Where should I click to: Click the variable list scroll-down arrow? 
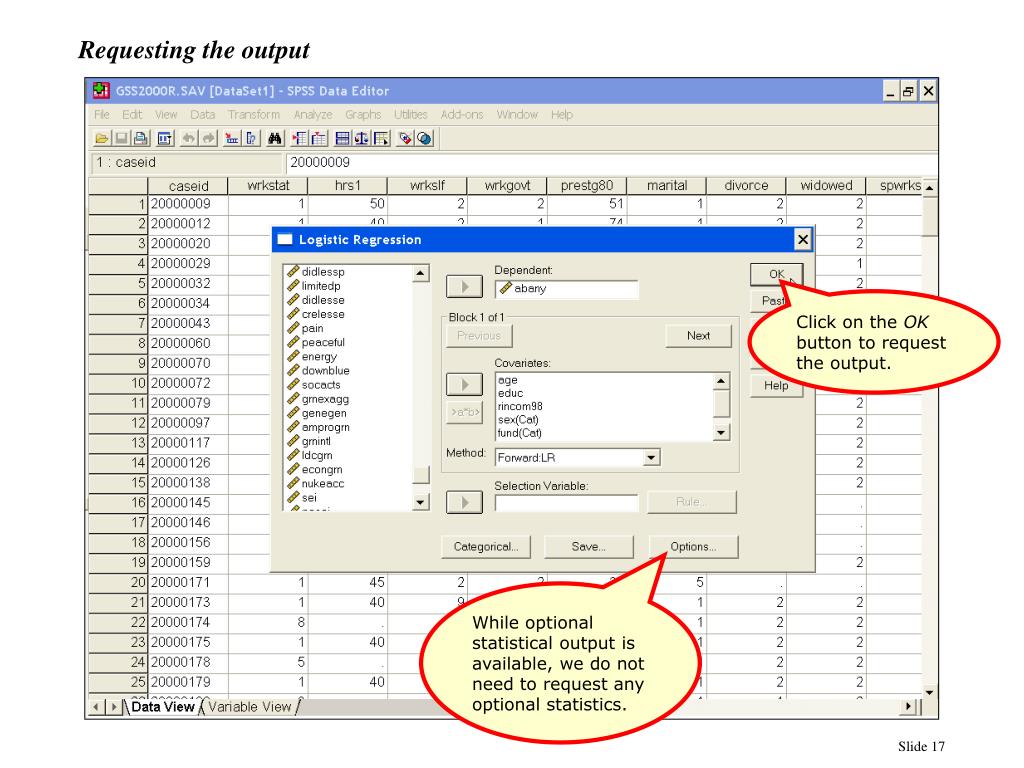(421, 502)
